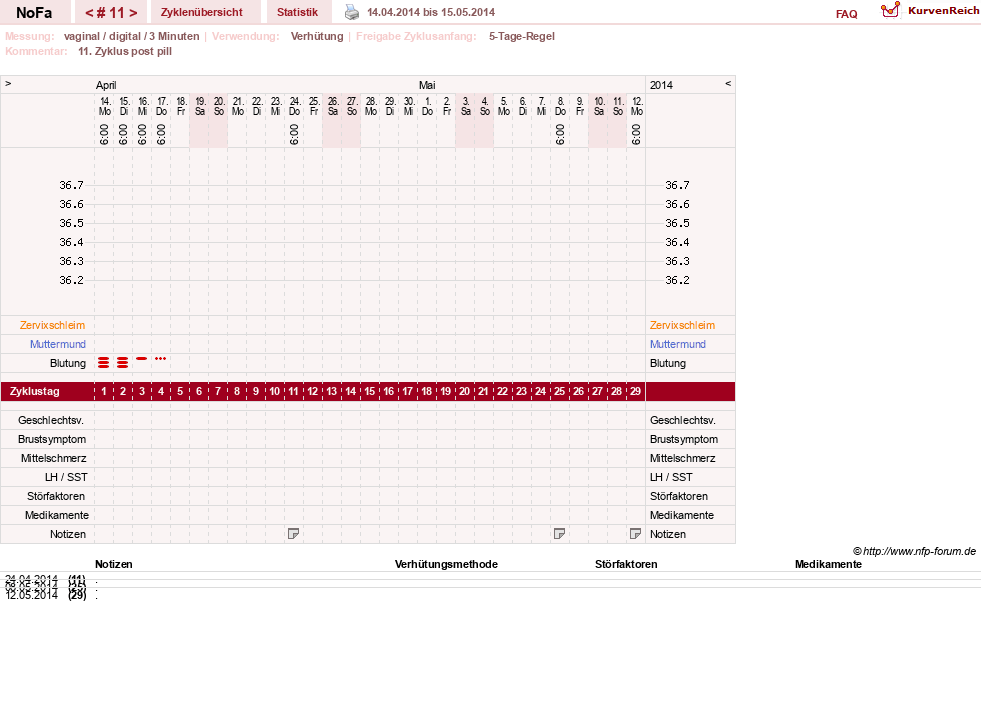Click the left LH / SST row label
This screenshot has height=723, width=981.
coord(66,477)
